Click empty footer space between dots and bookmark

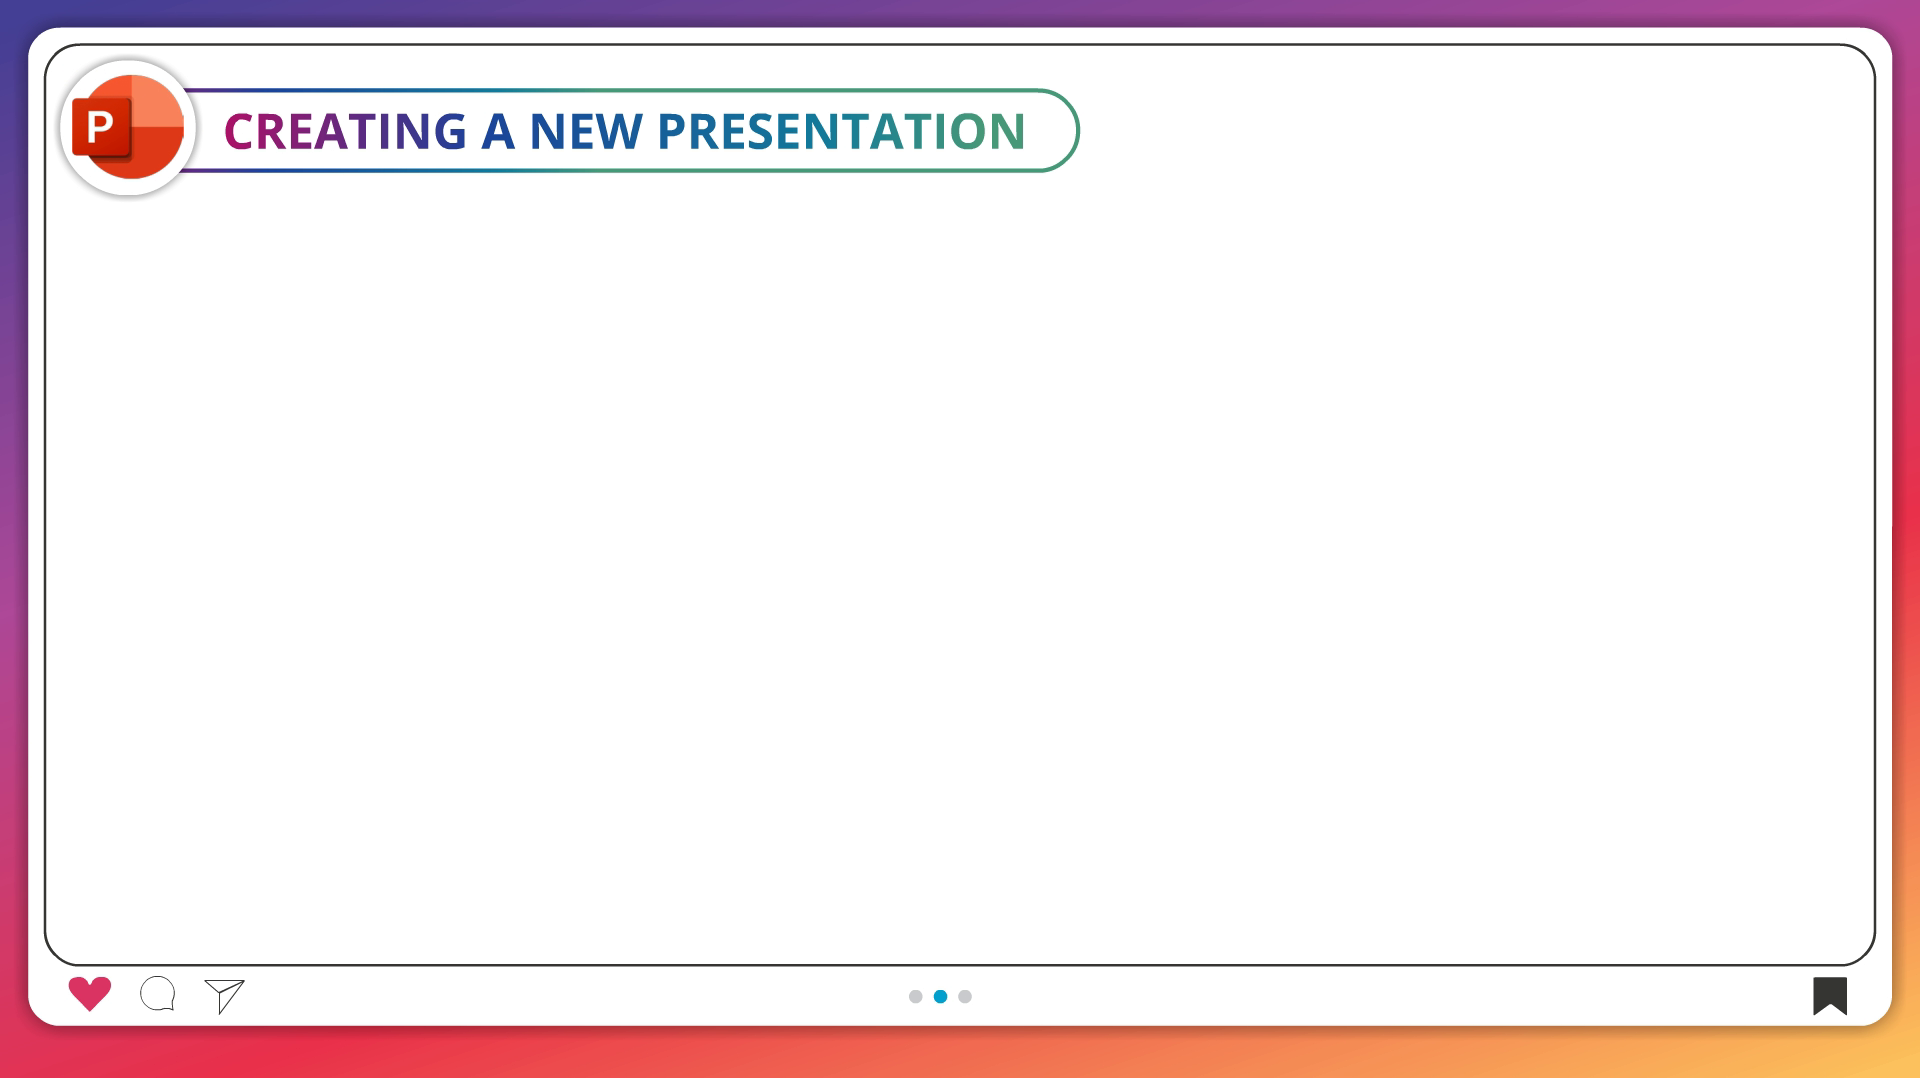(1400, 996)
